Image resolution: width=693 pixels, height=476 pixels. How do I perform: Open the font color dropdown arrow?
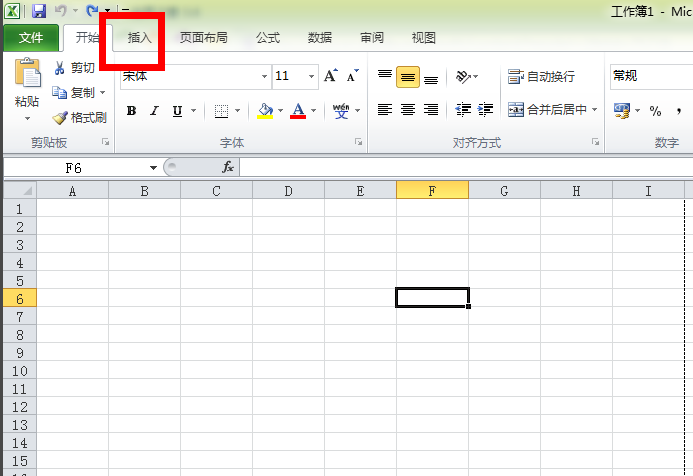(x=313, y=110)
